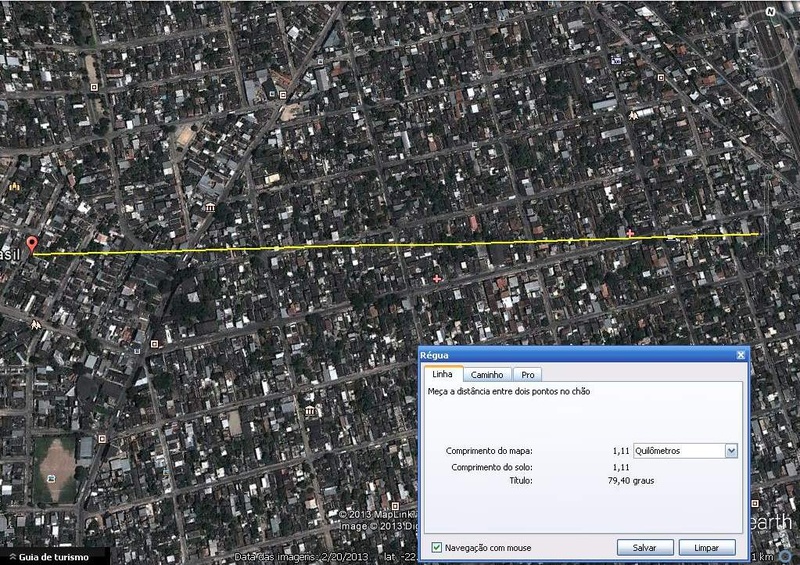Click the 1 km scale legend

click(x=762, y=556)
